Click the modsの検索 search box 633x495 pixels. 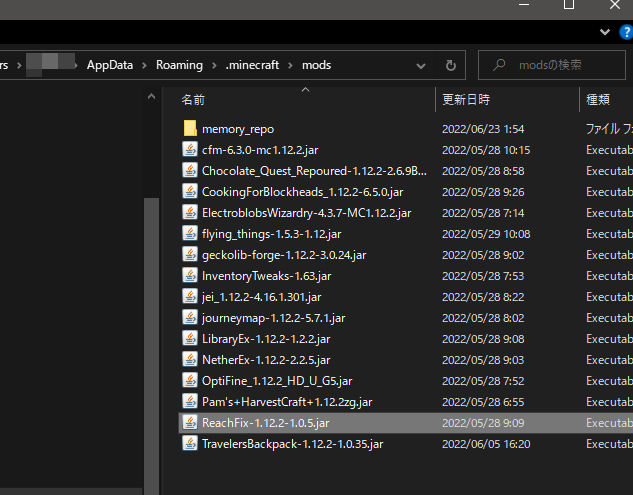[551, 65]
